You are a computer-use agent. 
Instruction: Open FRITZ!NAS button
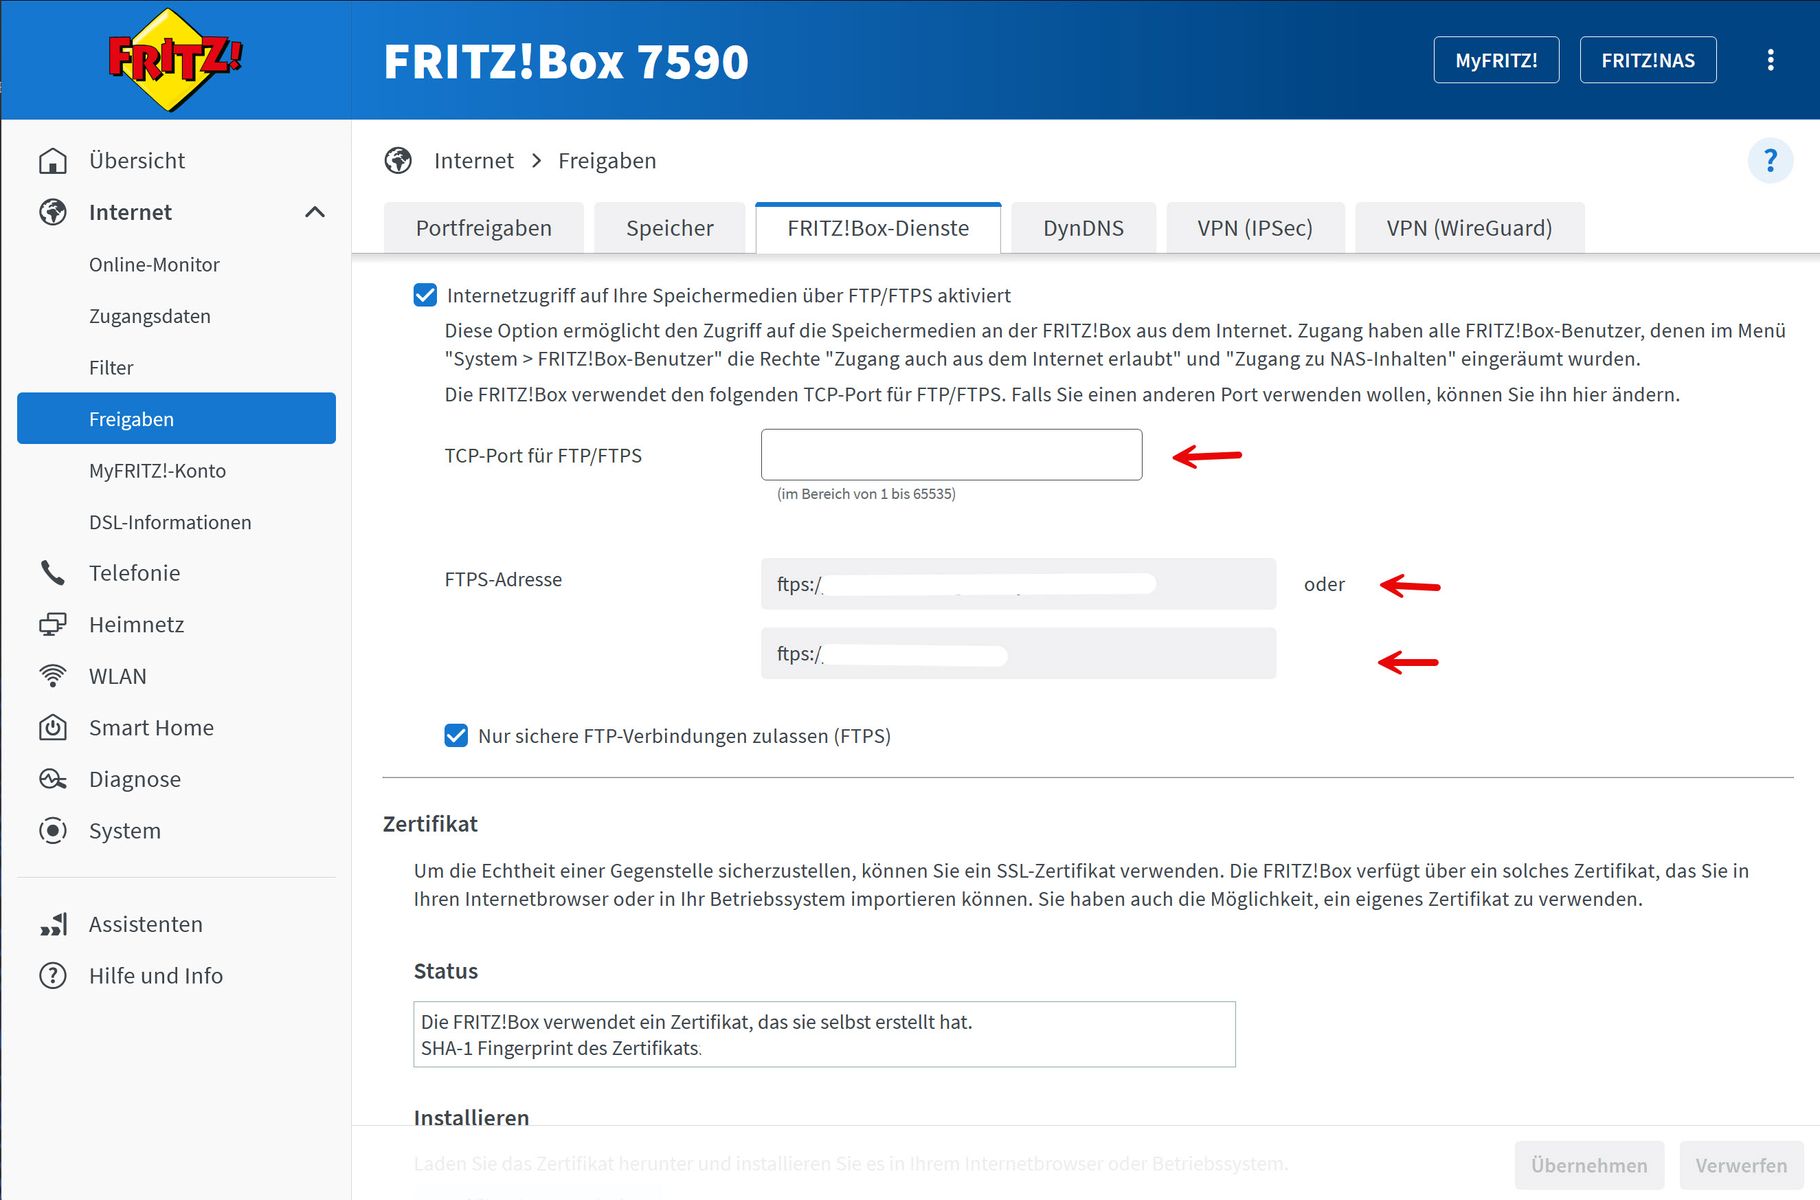click(x=1648, y=60)
